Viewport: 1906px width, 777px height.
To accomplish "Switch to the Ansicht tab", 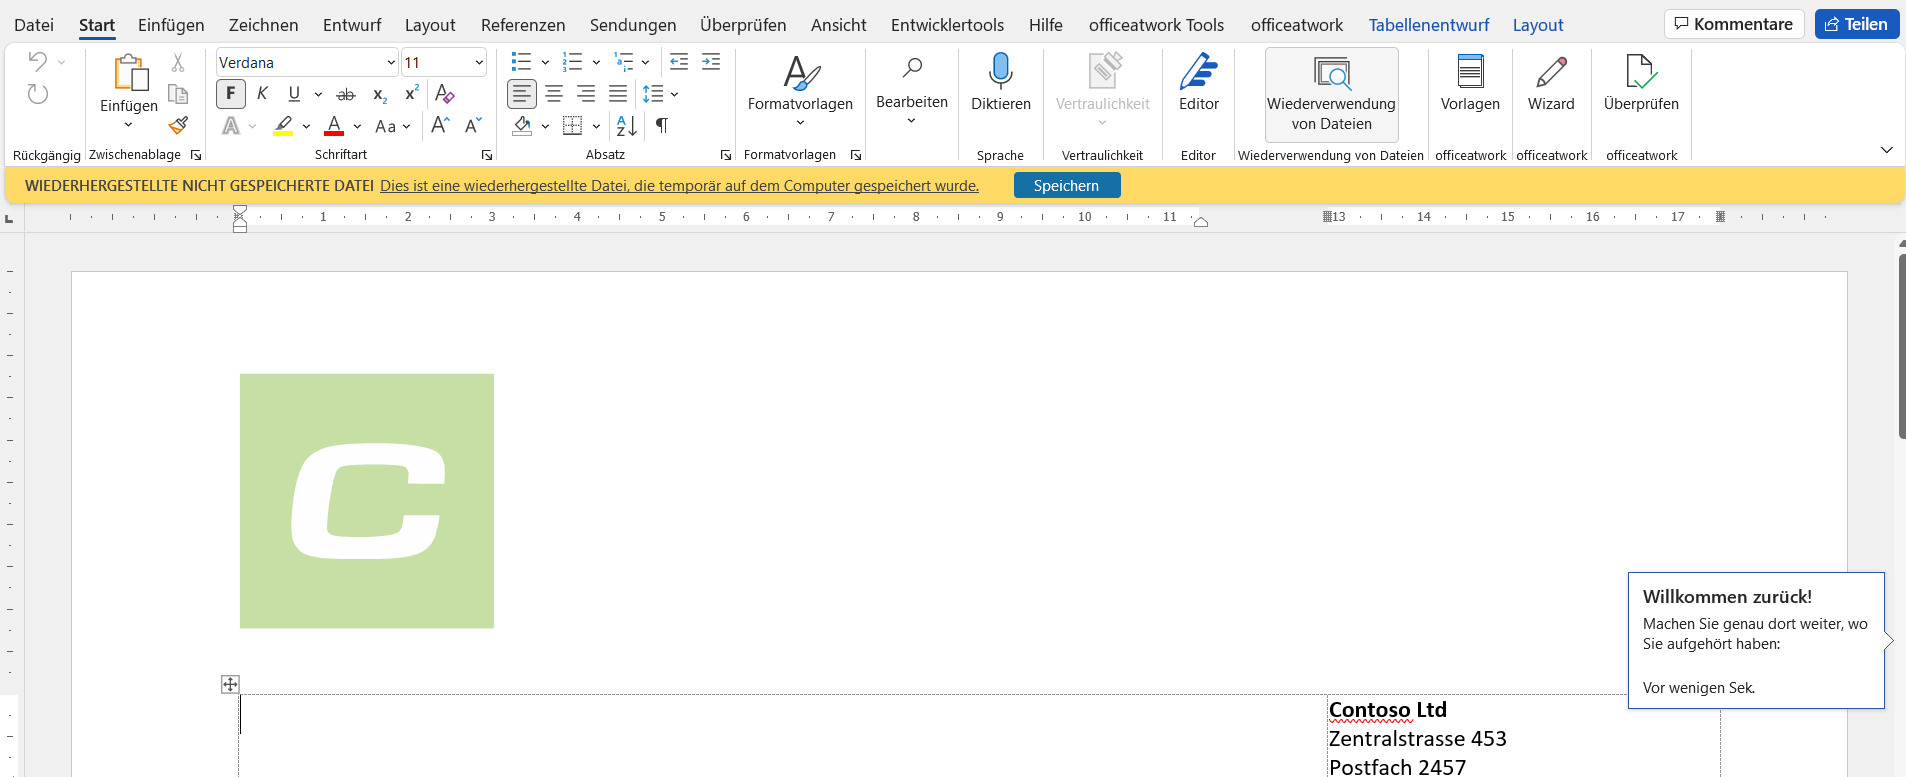I will coord(838,25).
